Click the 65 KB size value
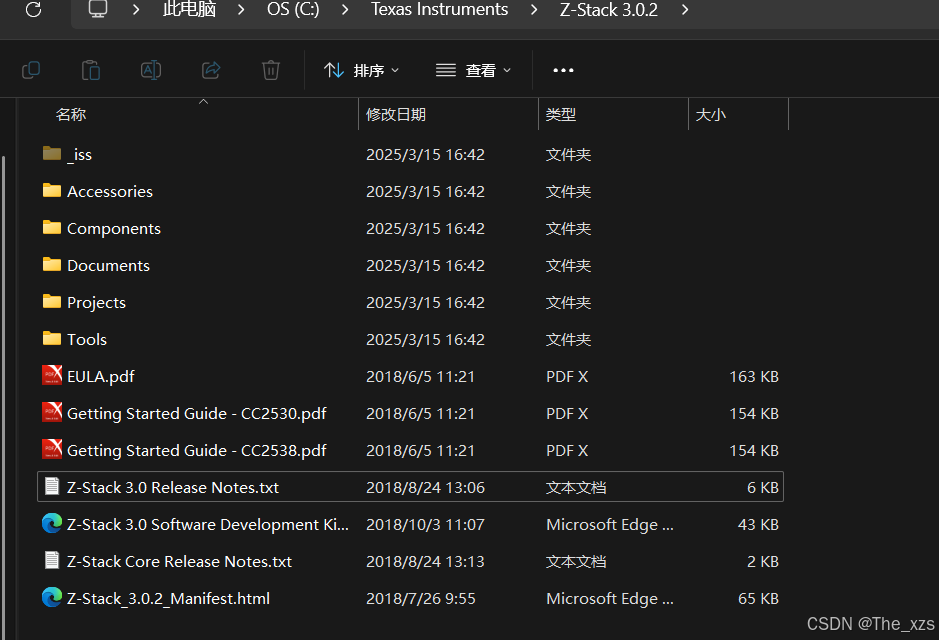Image resolution: width=939 pixels, height=640 pixels. pyautogui.click(x=758, y=599)
